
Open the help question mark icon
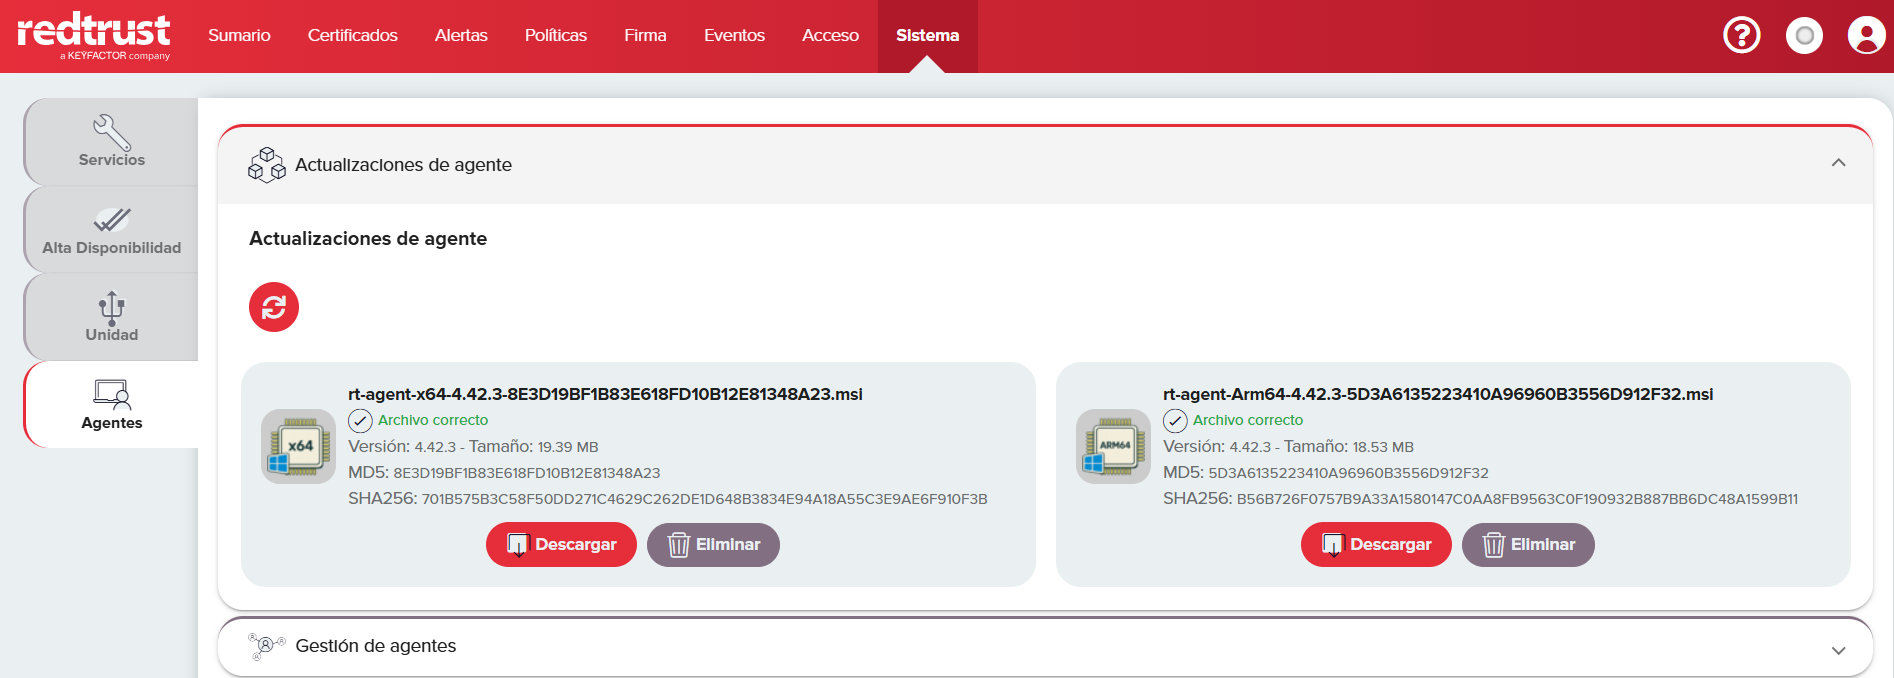[1742, 35]
